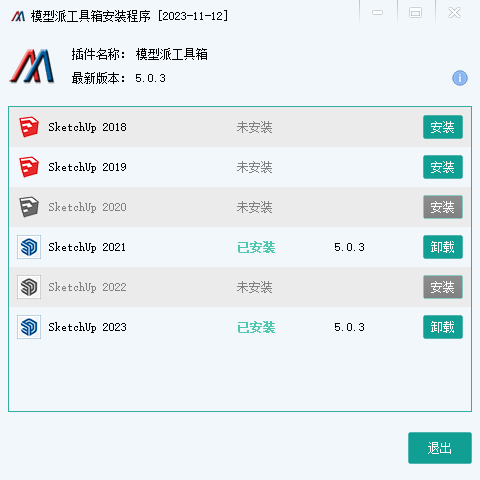
Task: Click the large red-blue M logo next to plugin name
Action: (32, 66)
